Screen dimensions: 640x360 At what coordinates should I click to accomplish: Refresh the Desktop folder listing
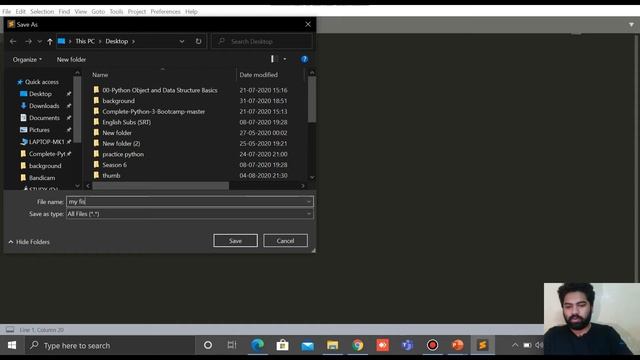click(x=198, y=41)
